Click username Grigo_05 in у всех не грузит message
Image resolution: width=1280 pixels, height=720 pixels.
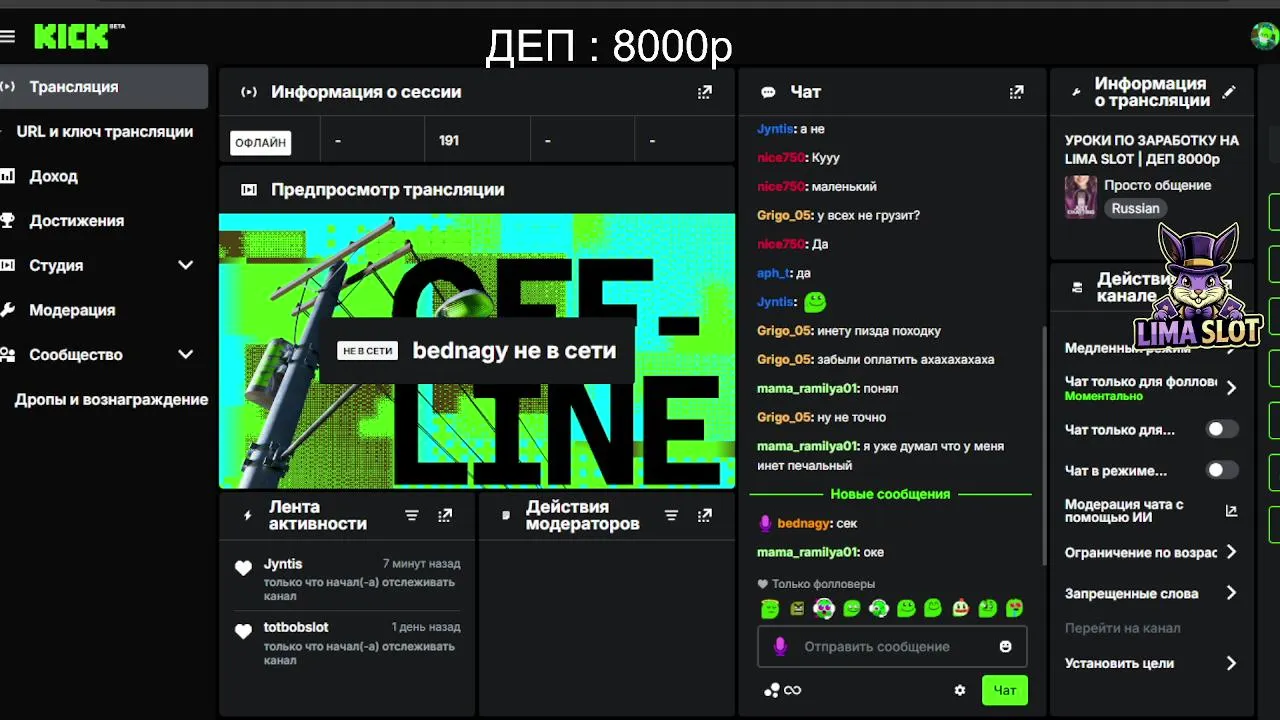pyautogui.click(x=785, y=215)
